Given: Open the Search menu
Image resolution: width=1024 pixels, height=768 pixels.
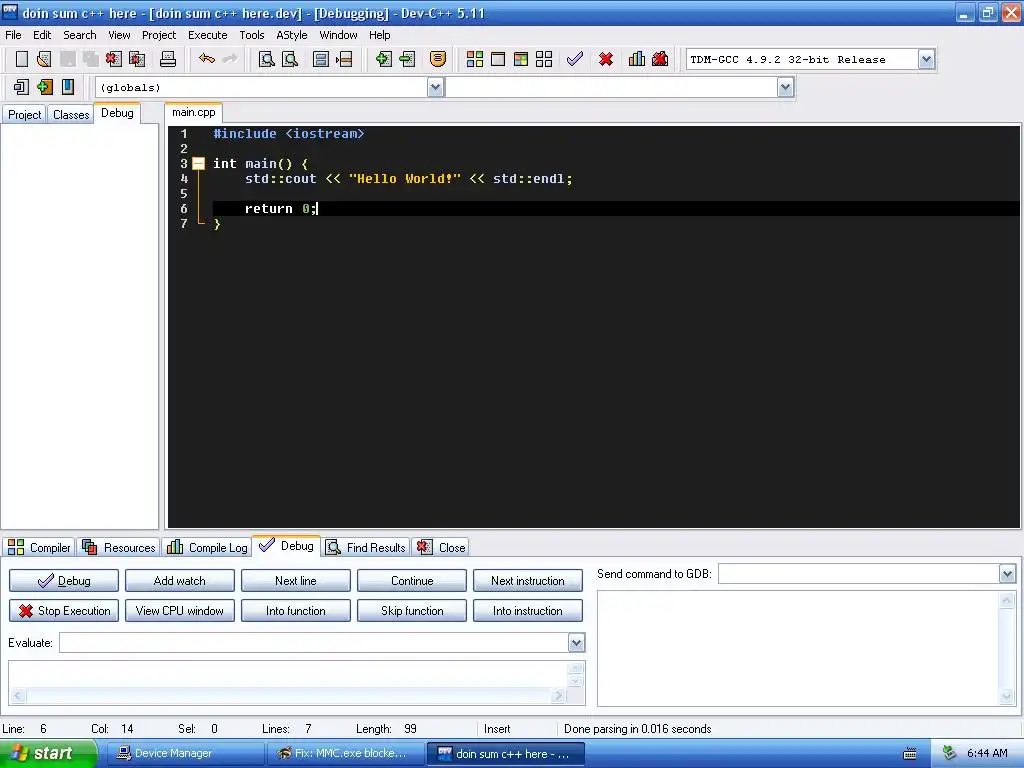Looking at the screenshot, I should [80, 35].
